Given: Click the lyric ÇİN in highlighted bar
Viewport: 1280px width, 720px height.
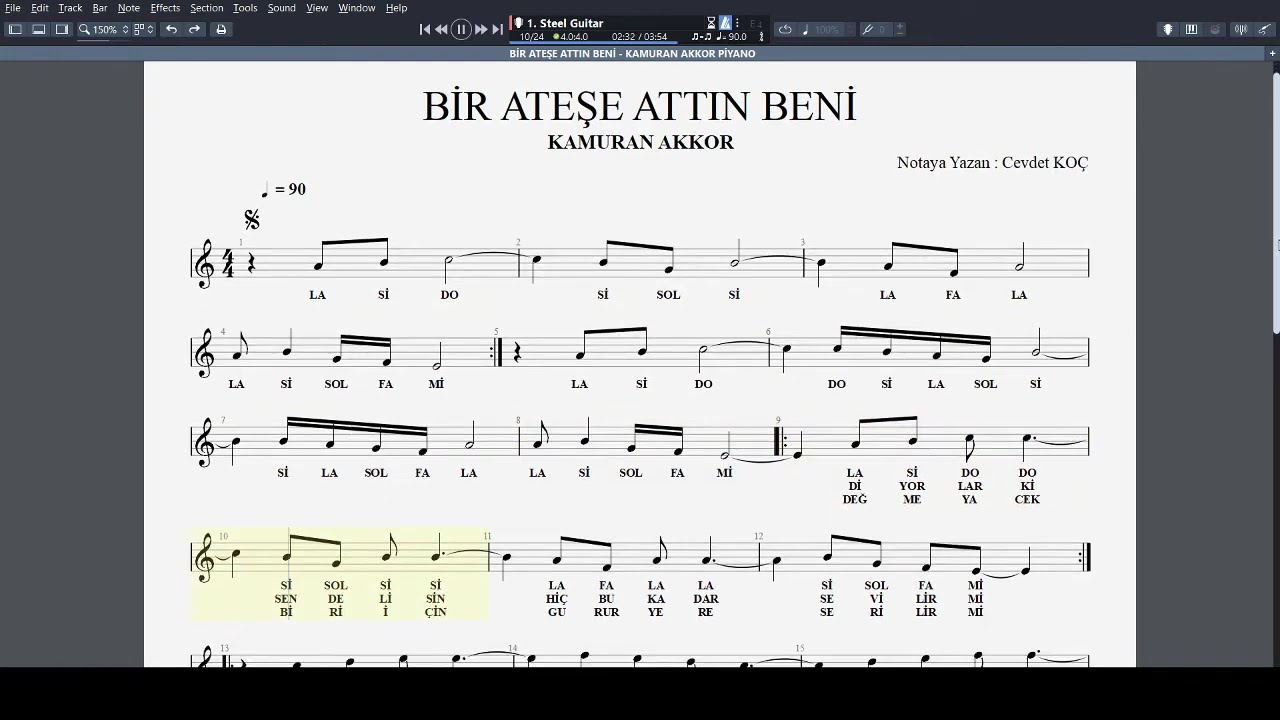Looking at the screenshot, I should (x=435, y=612).
